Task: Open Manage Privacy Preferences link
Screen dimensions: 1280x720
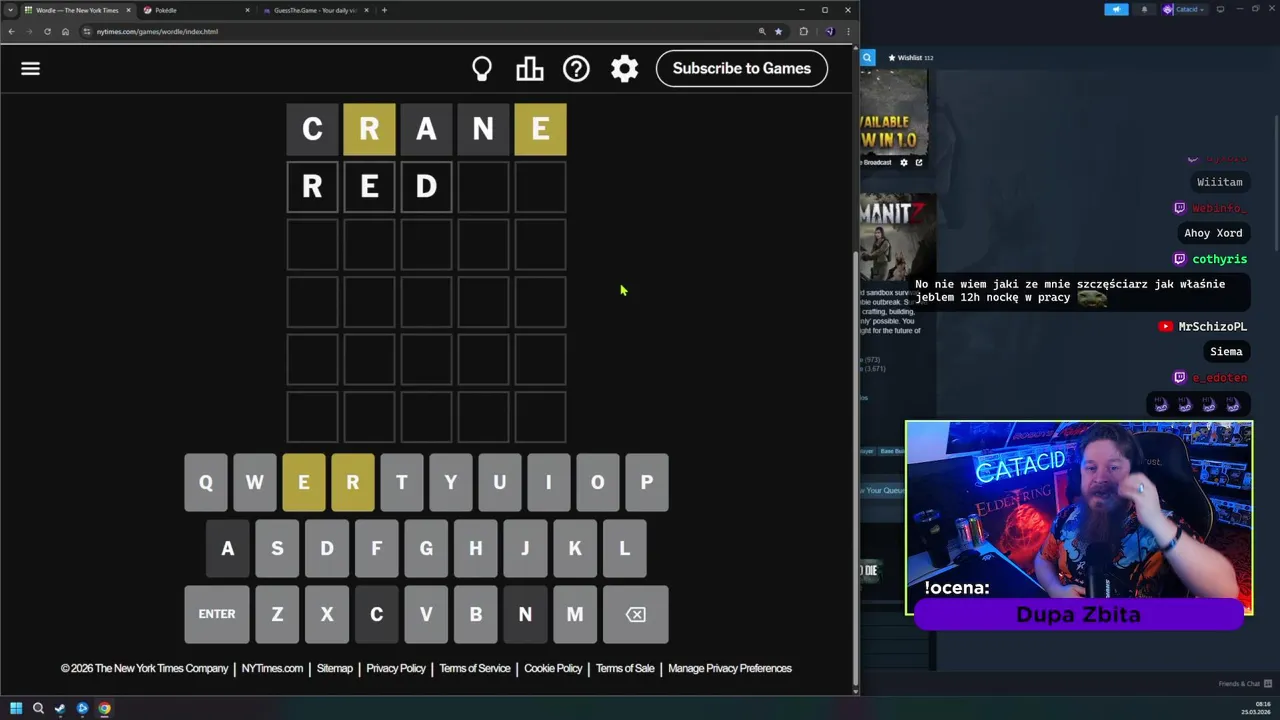Action: pyautogui.click(x=730, y=668)
